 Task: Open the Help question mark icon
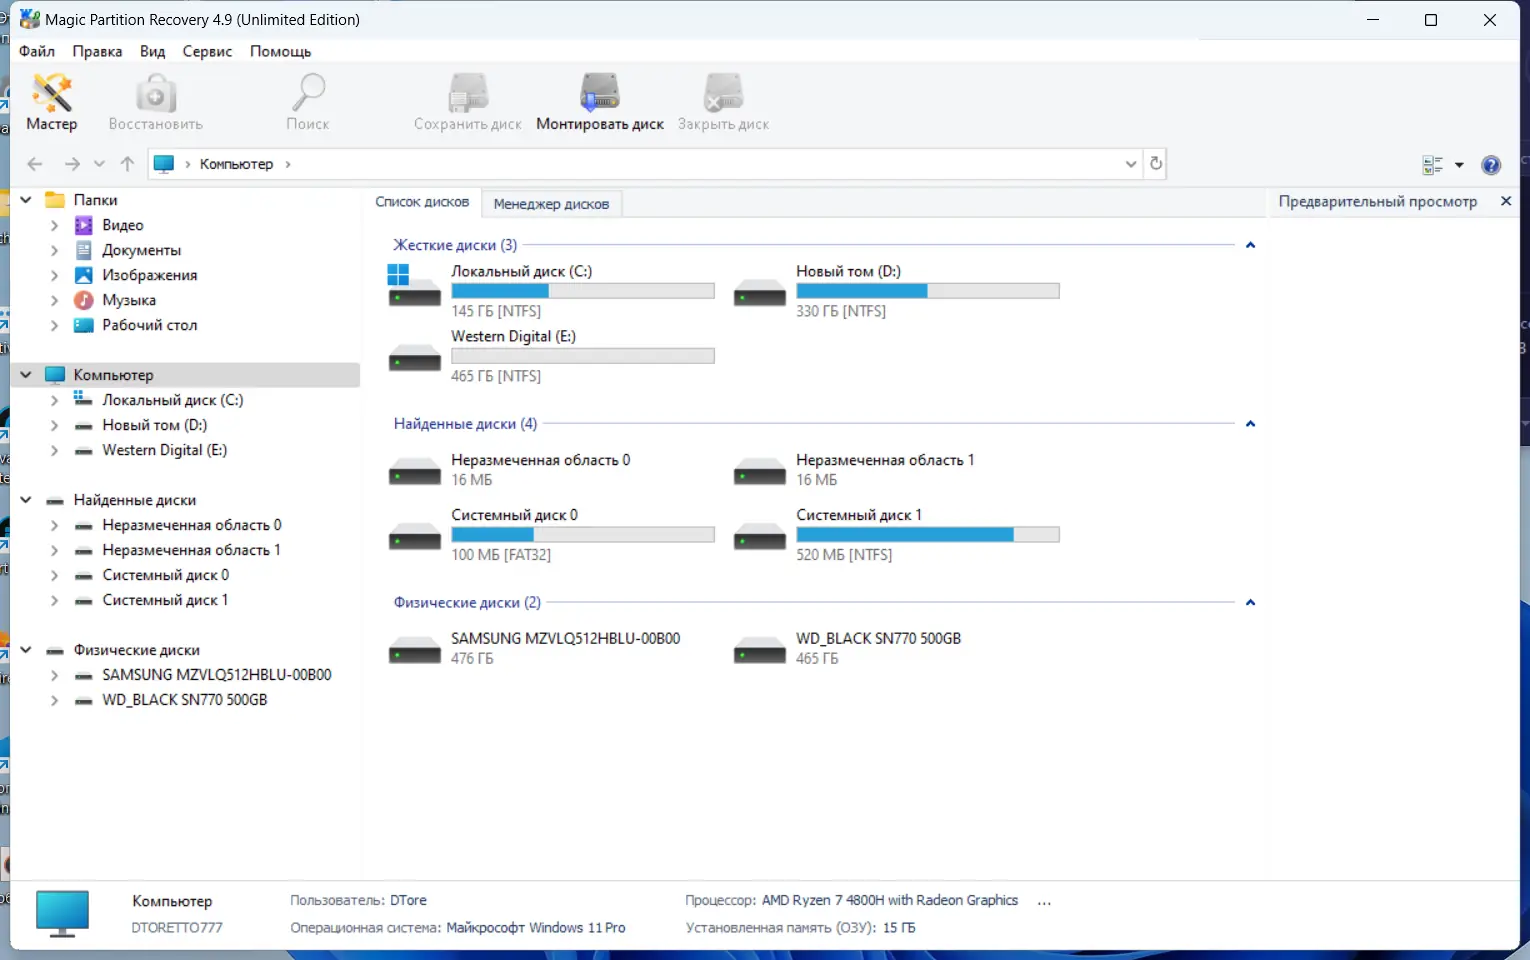click(x=1491, y=164)
